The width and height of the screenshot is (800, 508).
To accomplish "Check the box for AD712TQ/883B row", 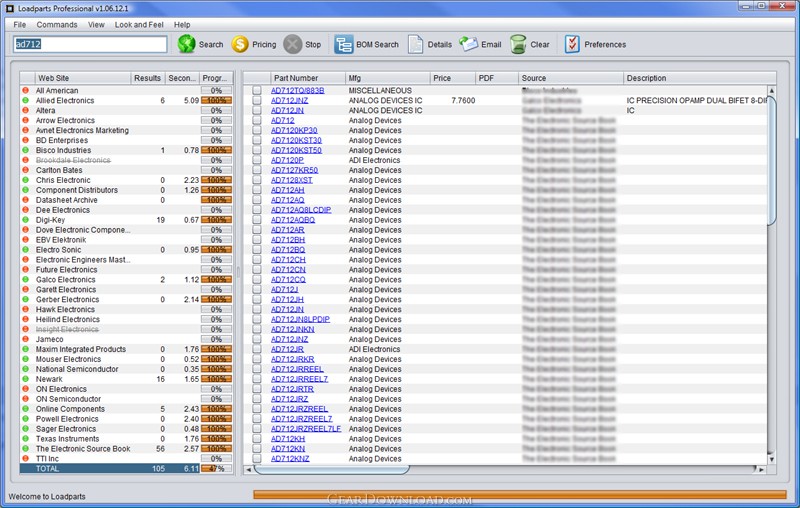I will (x=257, y=90).
